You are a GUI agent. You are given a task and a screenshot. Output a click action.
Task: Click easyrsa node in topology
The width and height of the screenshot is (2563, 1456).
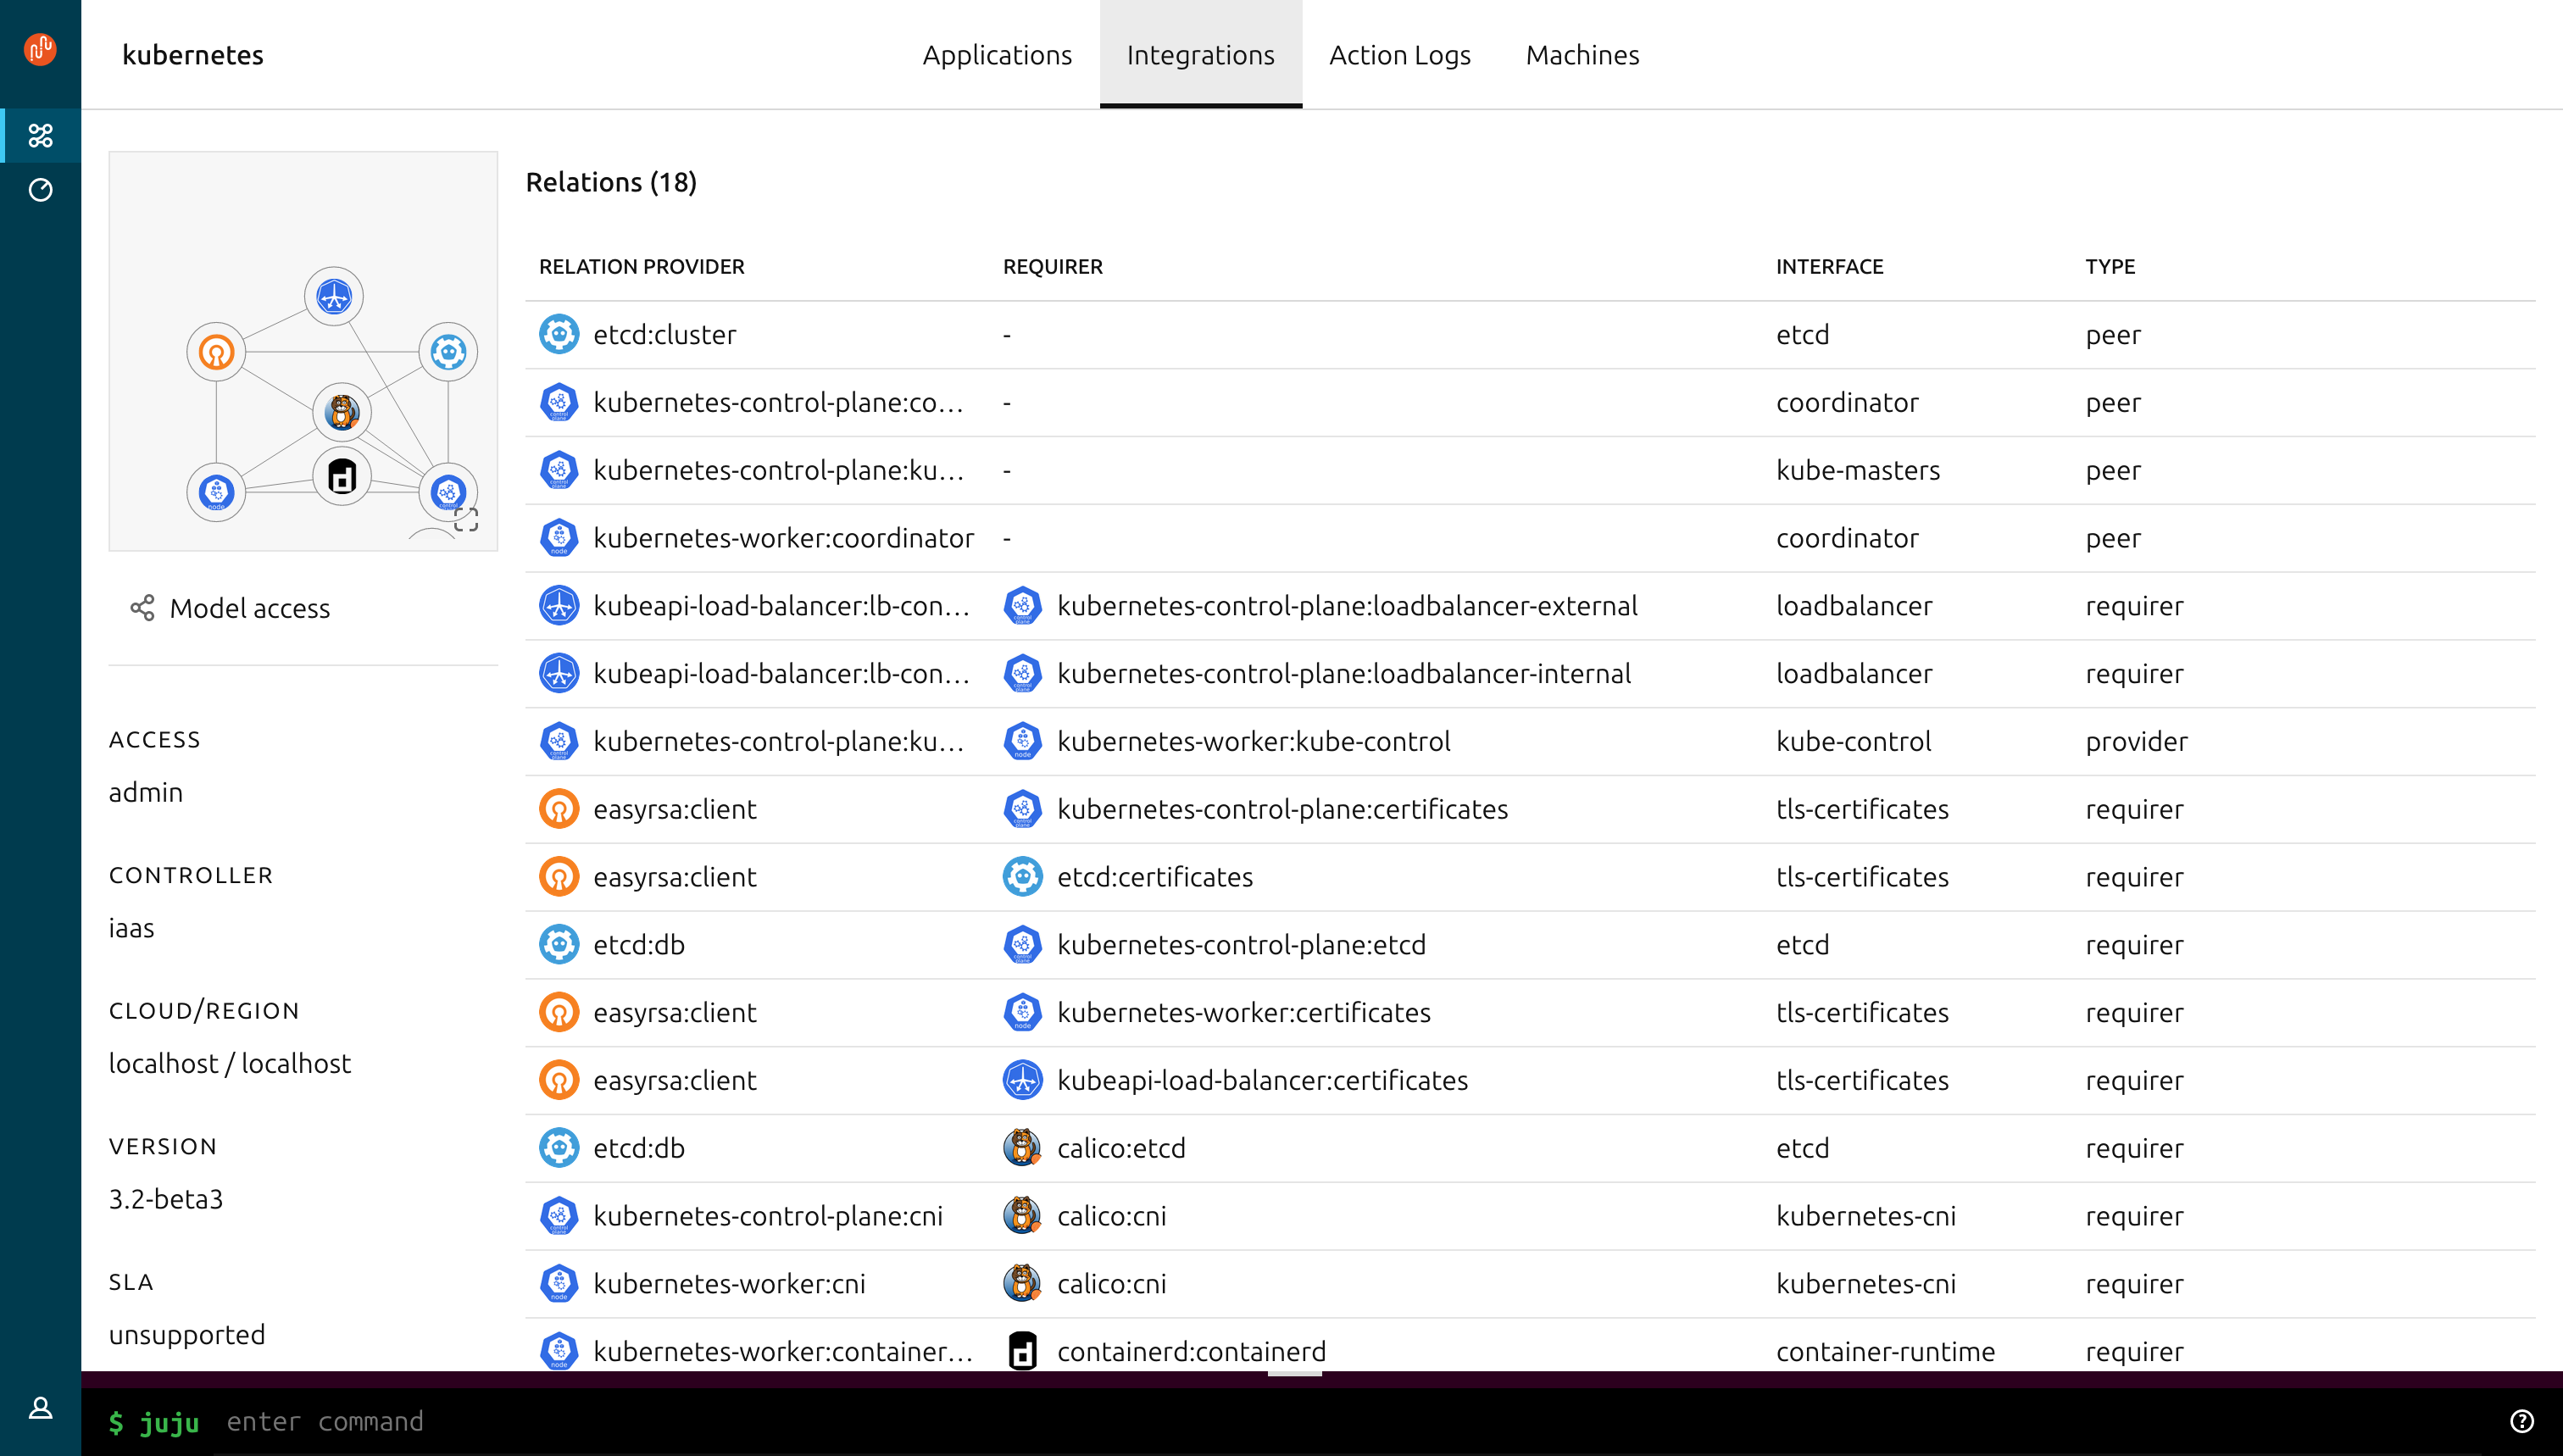tap(216, 352)
